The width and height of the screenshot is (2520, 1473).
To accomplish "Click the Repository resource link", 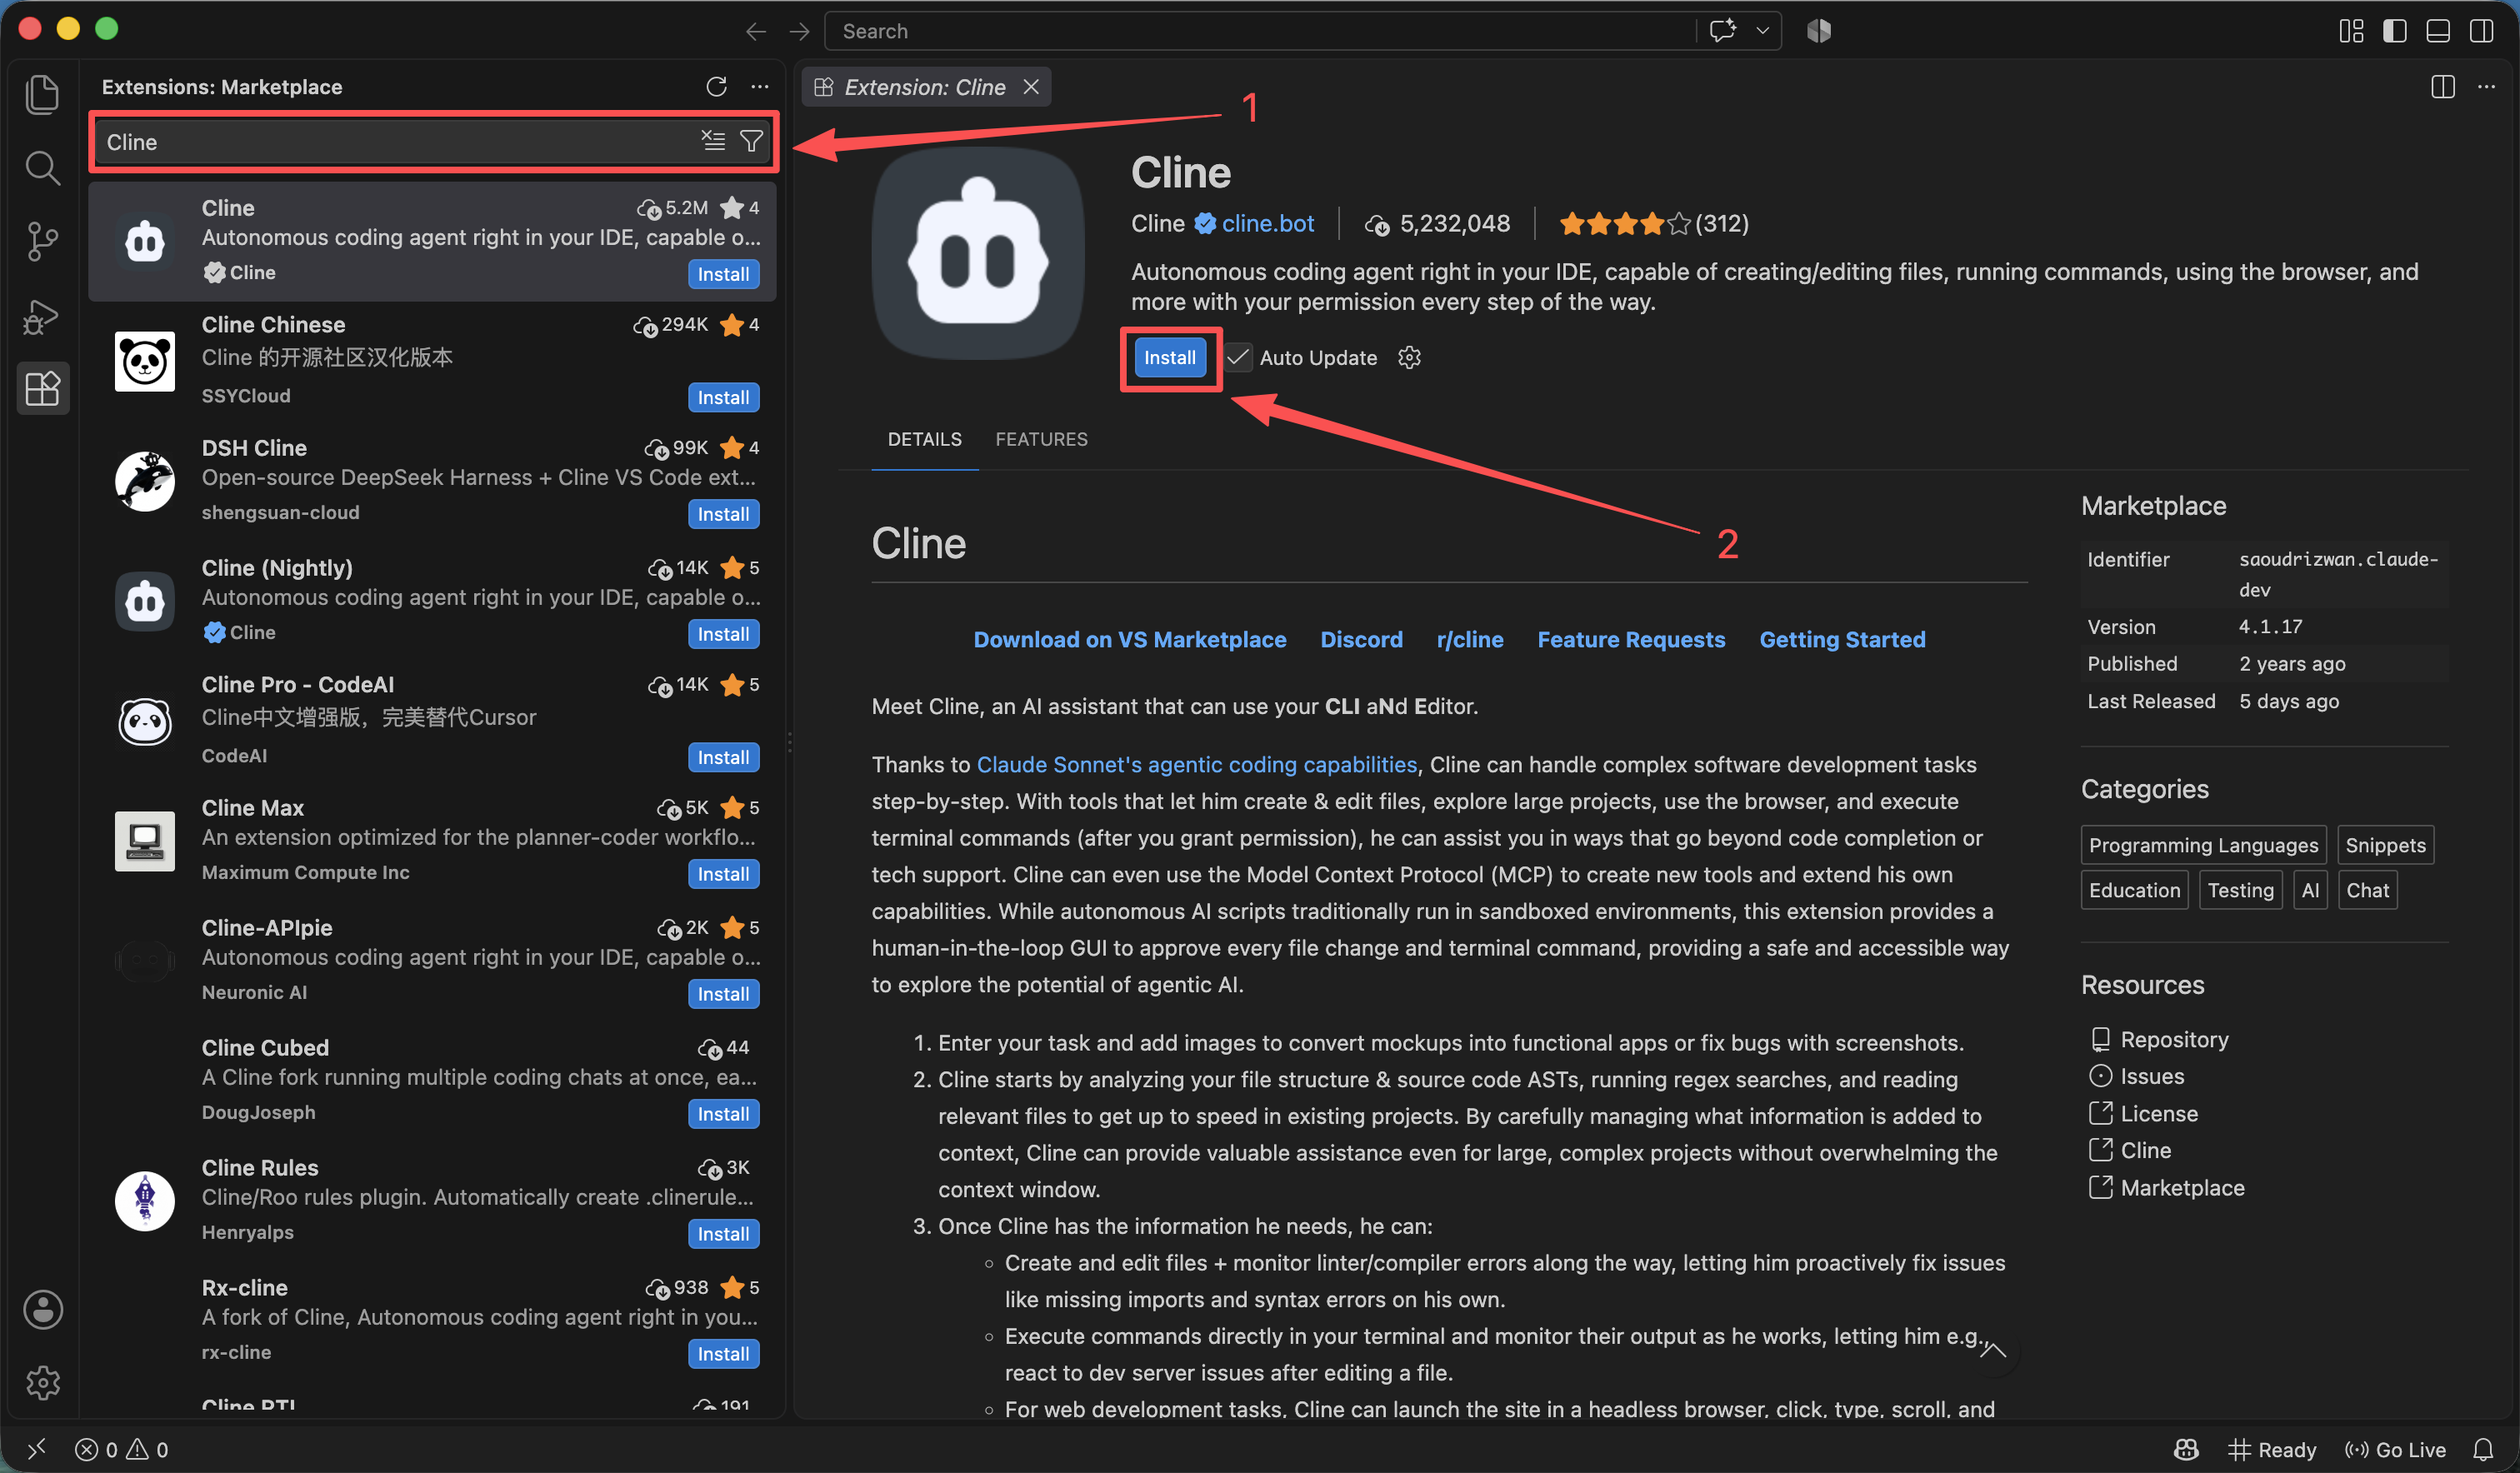I will tap(2174, 1039).
